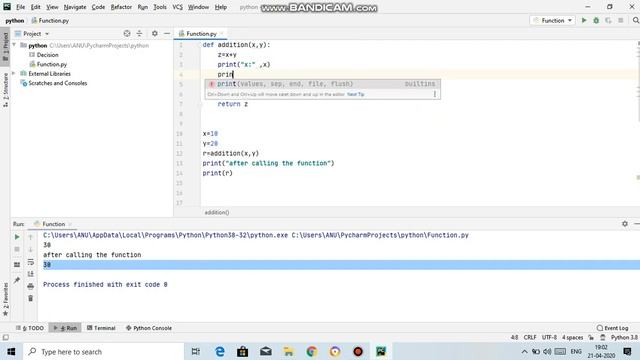Open Python Console tool window

pos(149,328)
